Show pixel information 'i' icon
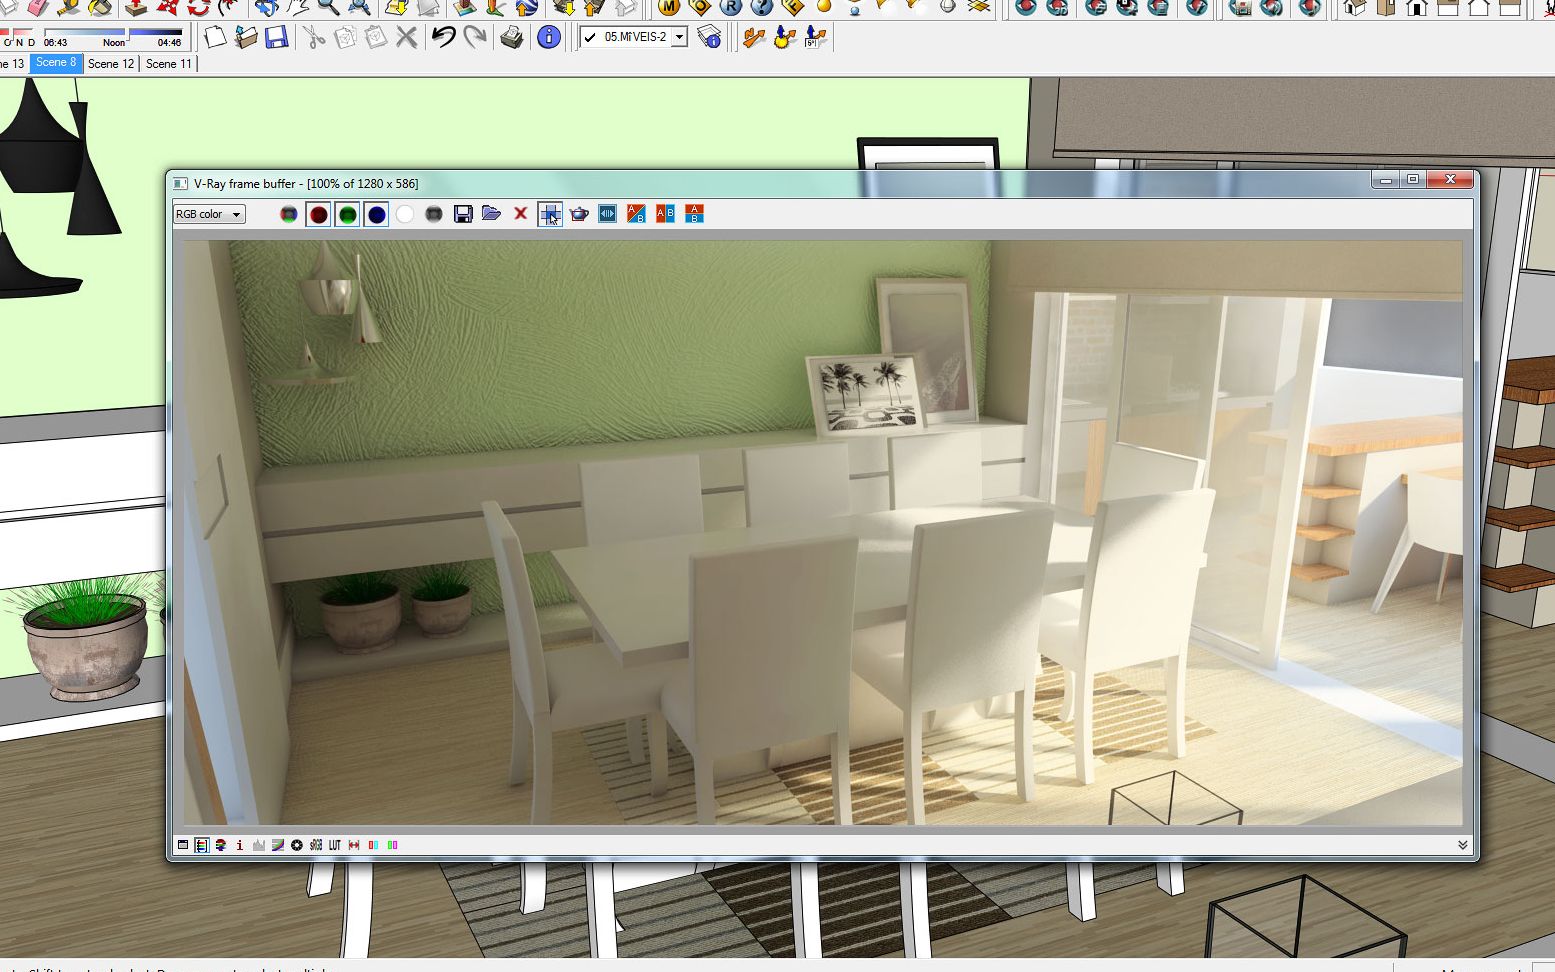Image resolution: width=1555 pixels, height=972 pixels. [x=239, y=845]
